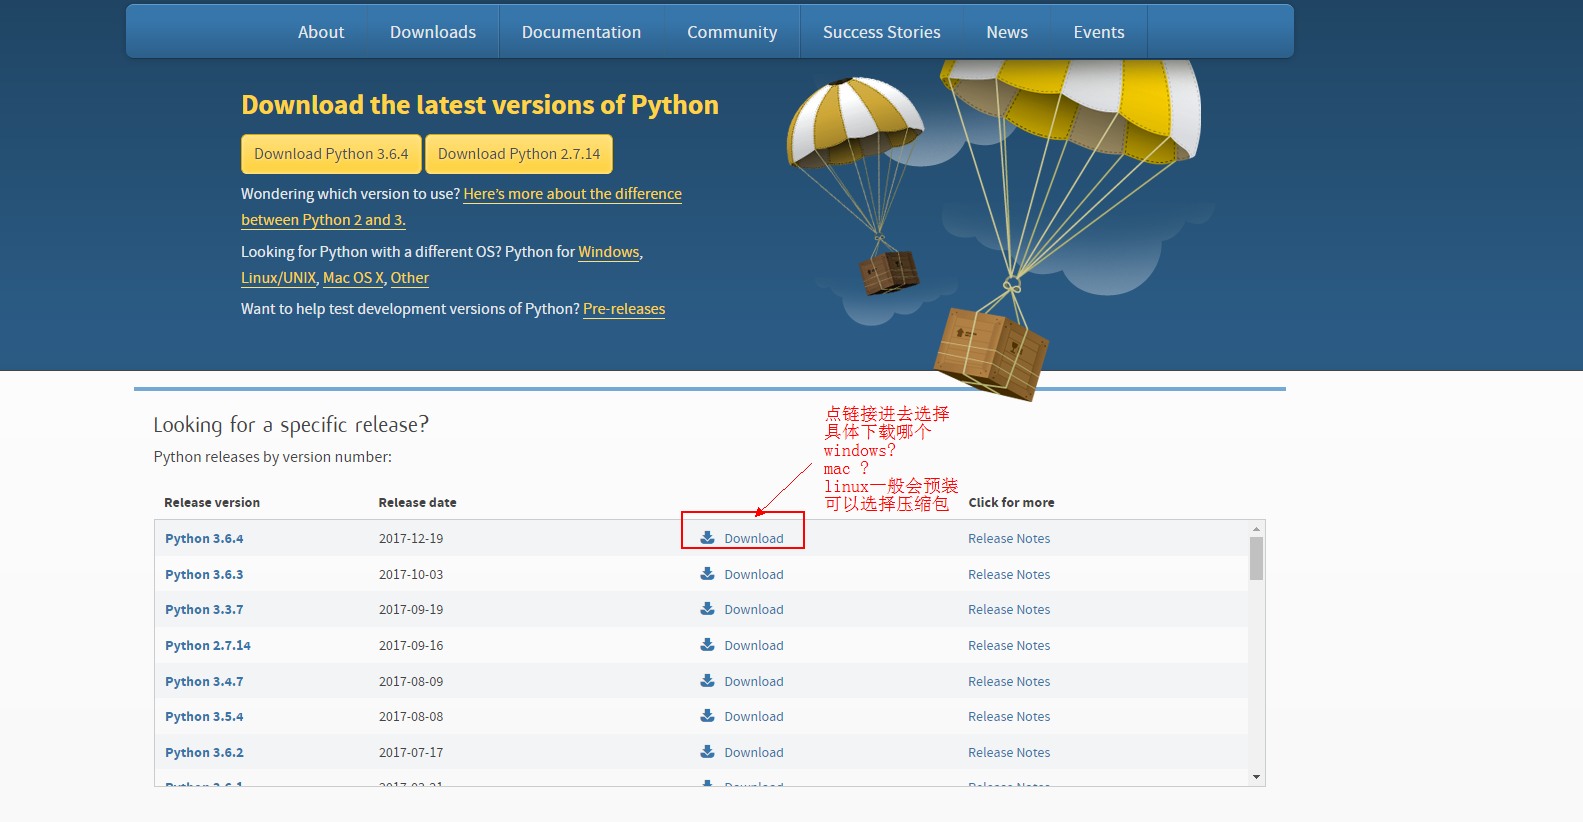Open the Linux/UNIX download link

[278, 278]
